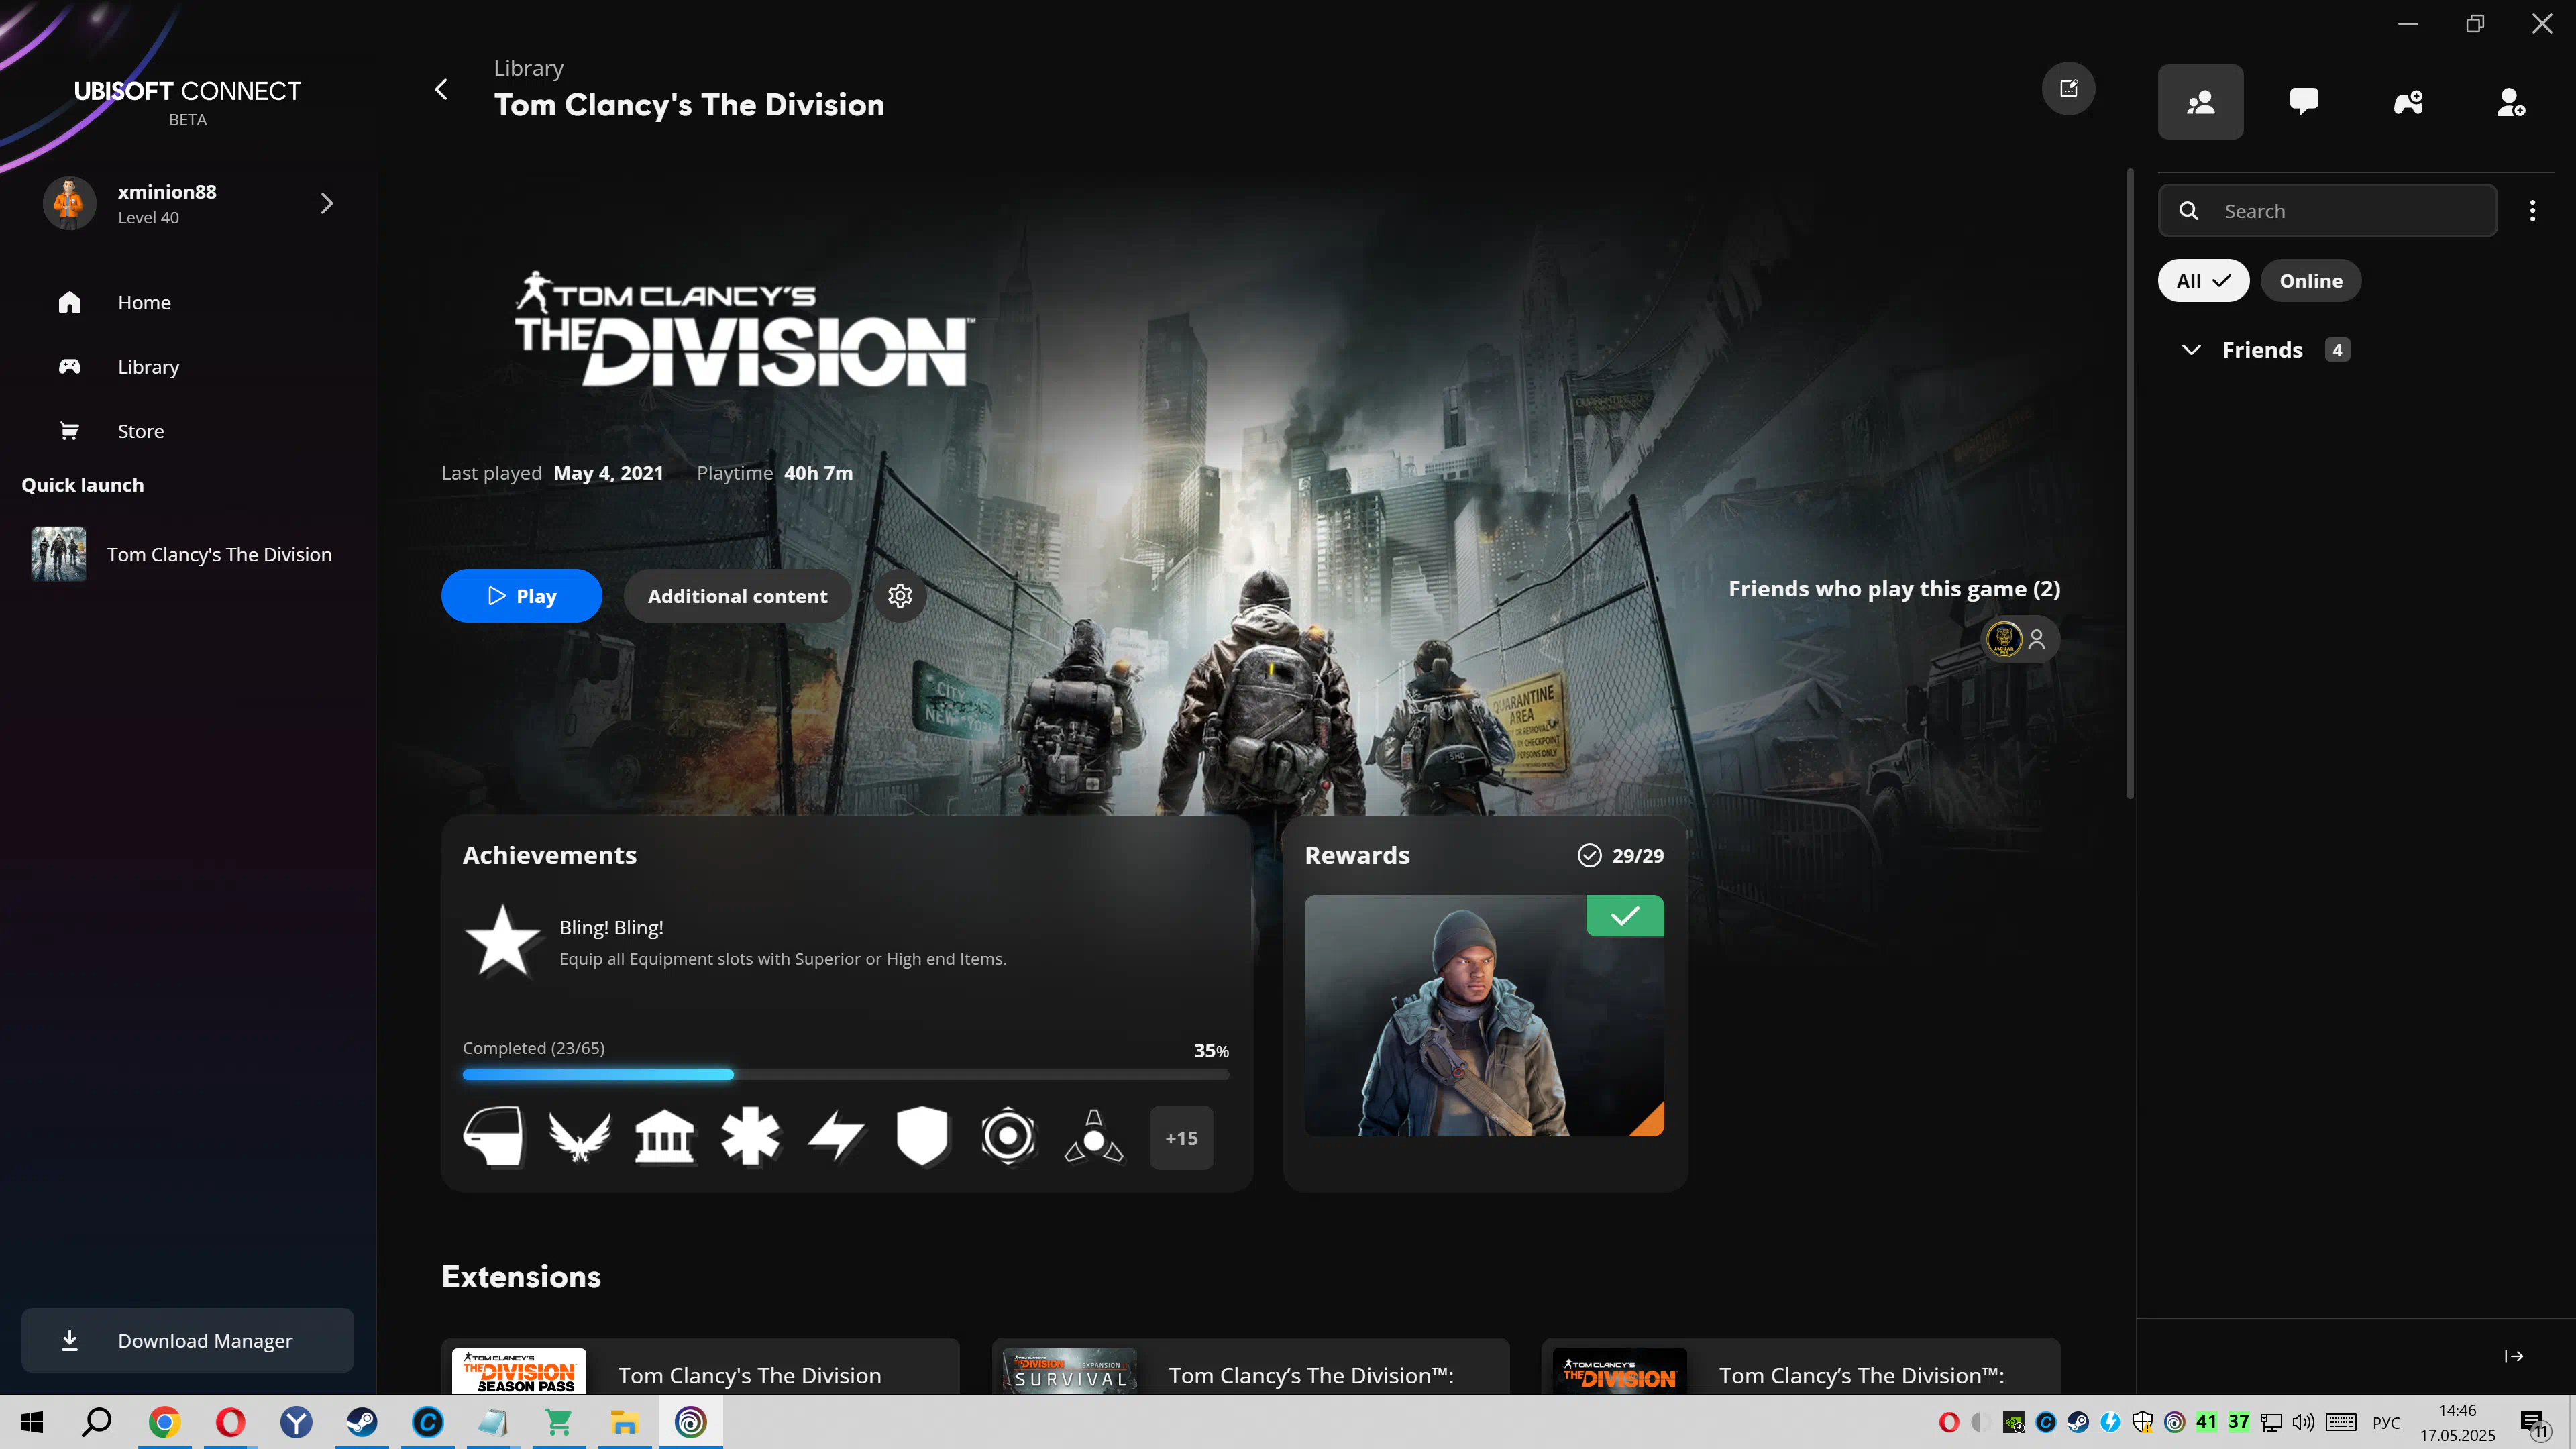Switch the РУС keyboard language indicator
The height and width of the screenshot is (1449, 2576).
click(x=2386, y=1422)
